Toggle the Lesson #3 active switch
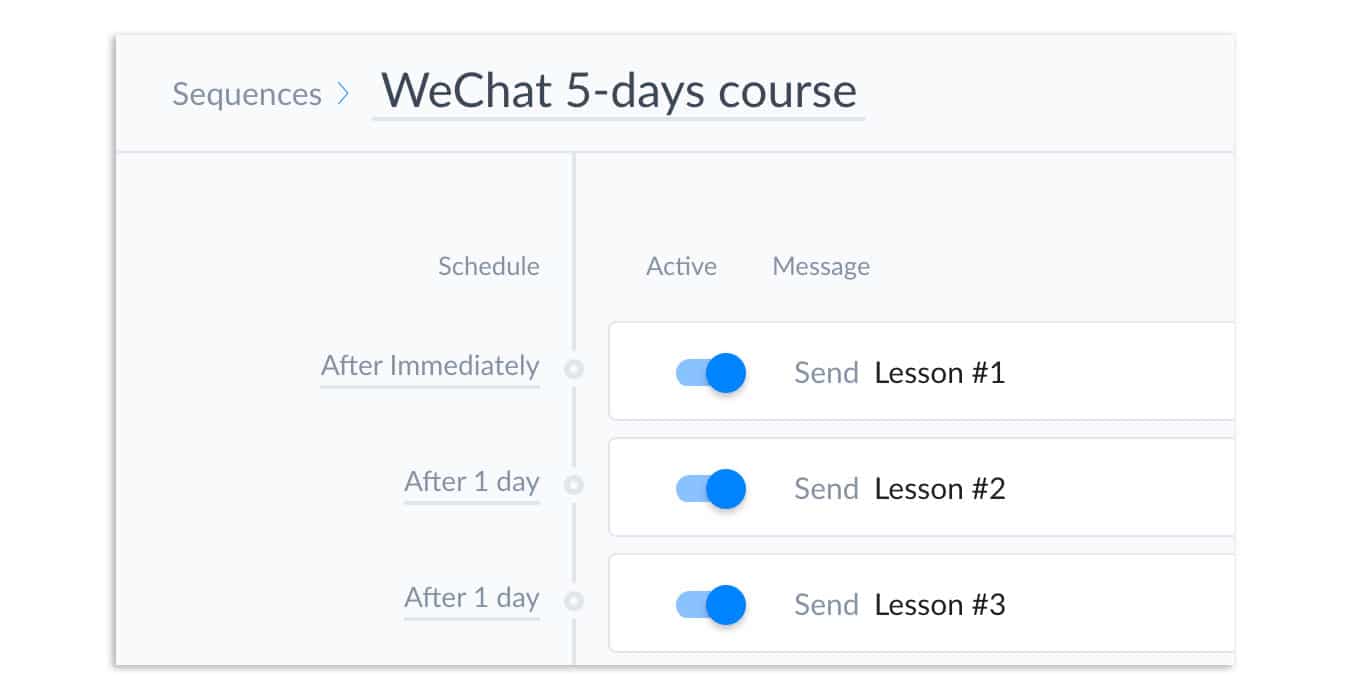Screen dimensions: 1350x700 coord(711,605)
